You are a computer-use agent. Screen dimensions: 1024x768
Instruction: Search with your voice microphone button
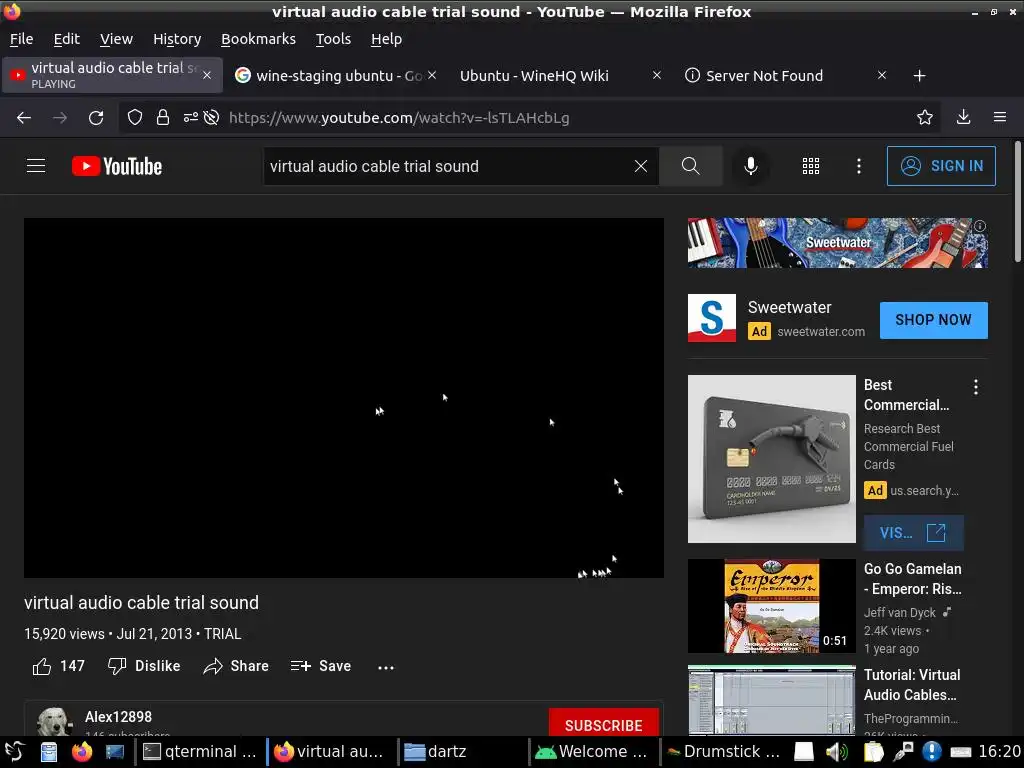(751, 166)
